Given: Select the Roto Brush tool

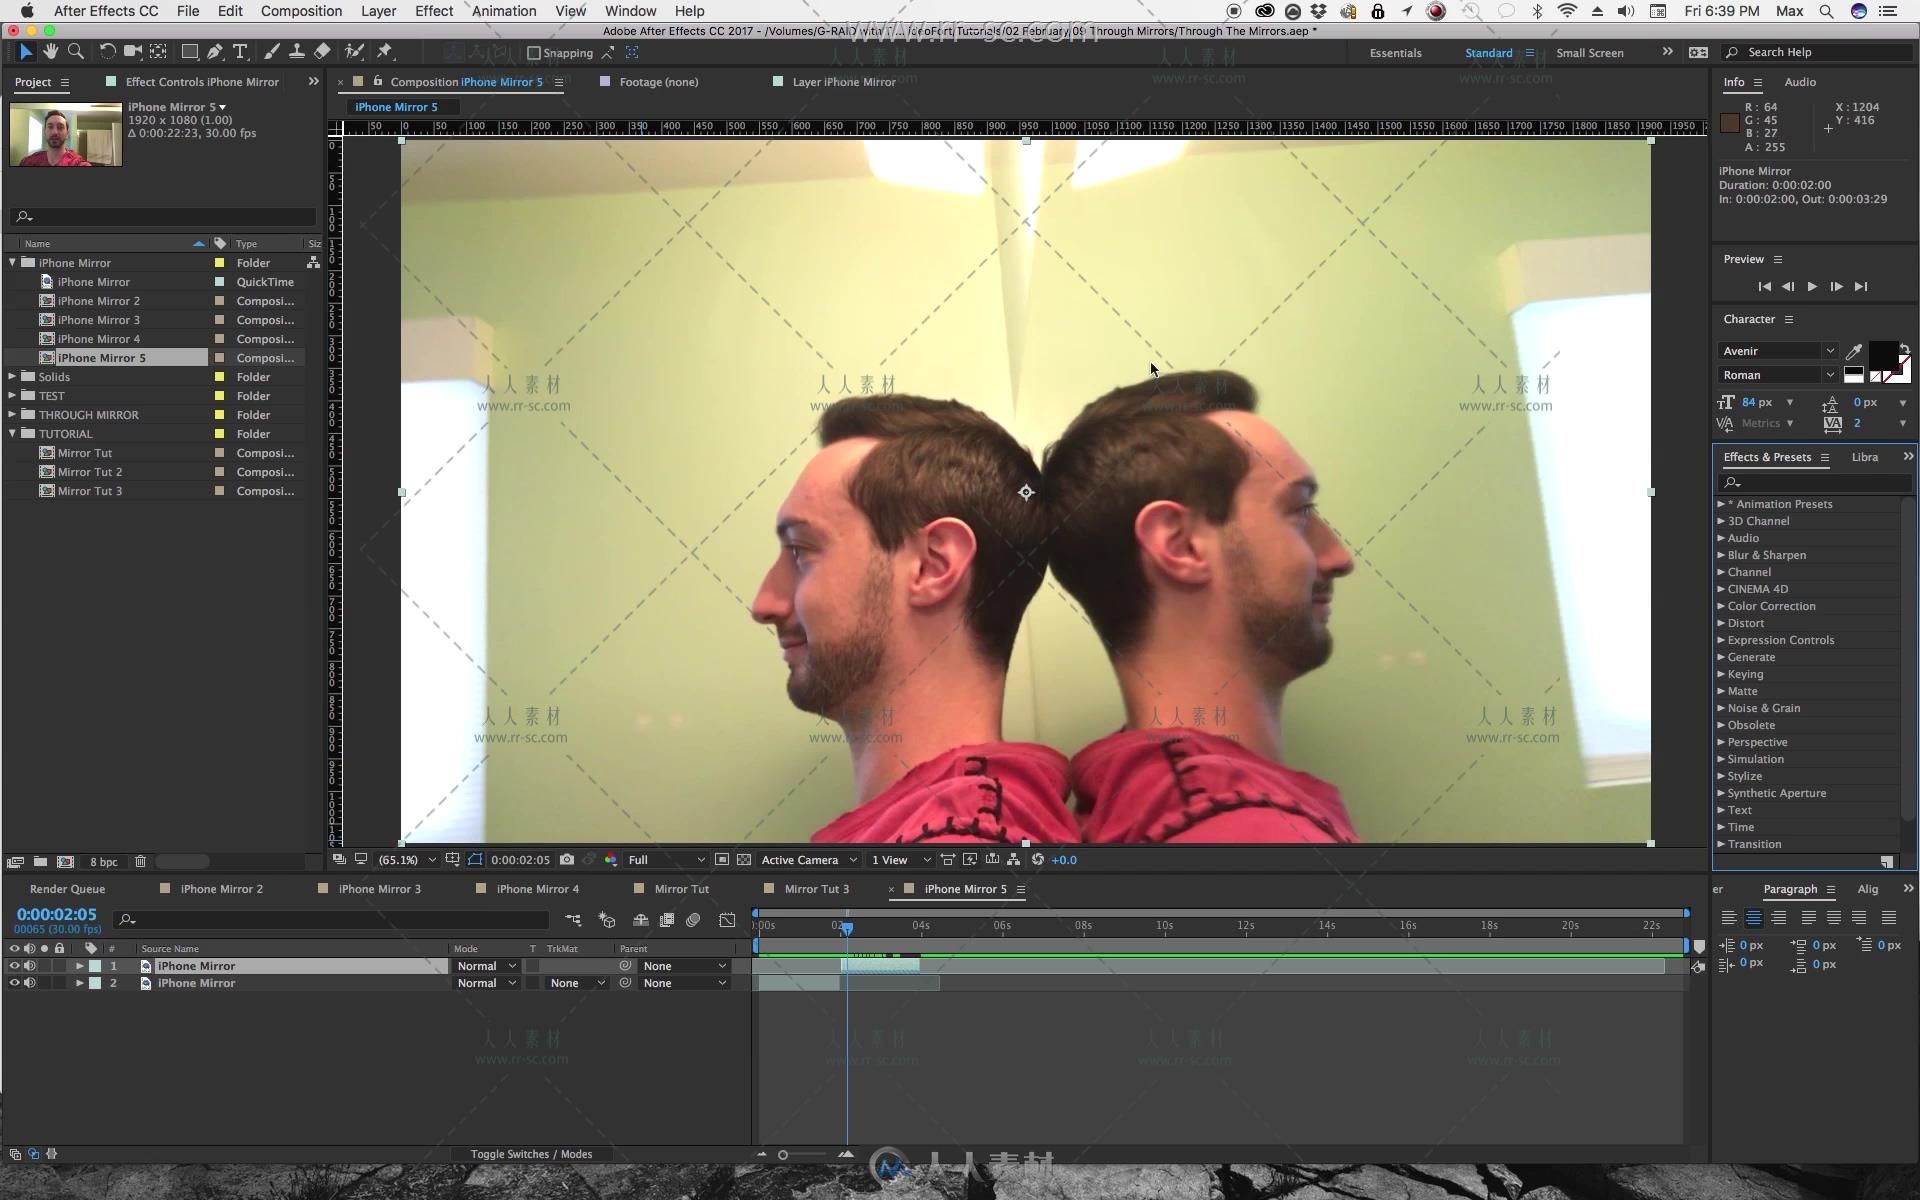Looking at the screenshot, I should click(x=353, y=52).
